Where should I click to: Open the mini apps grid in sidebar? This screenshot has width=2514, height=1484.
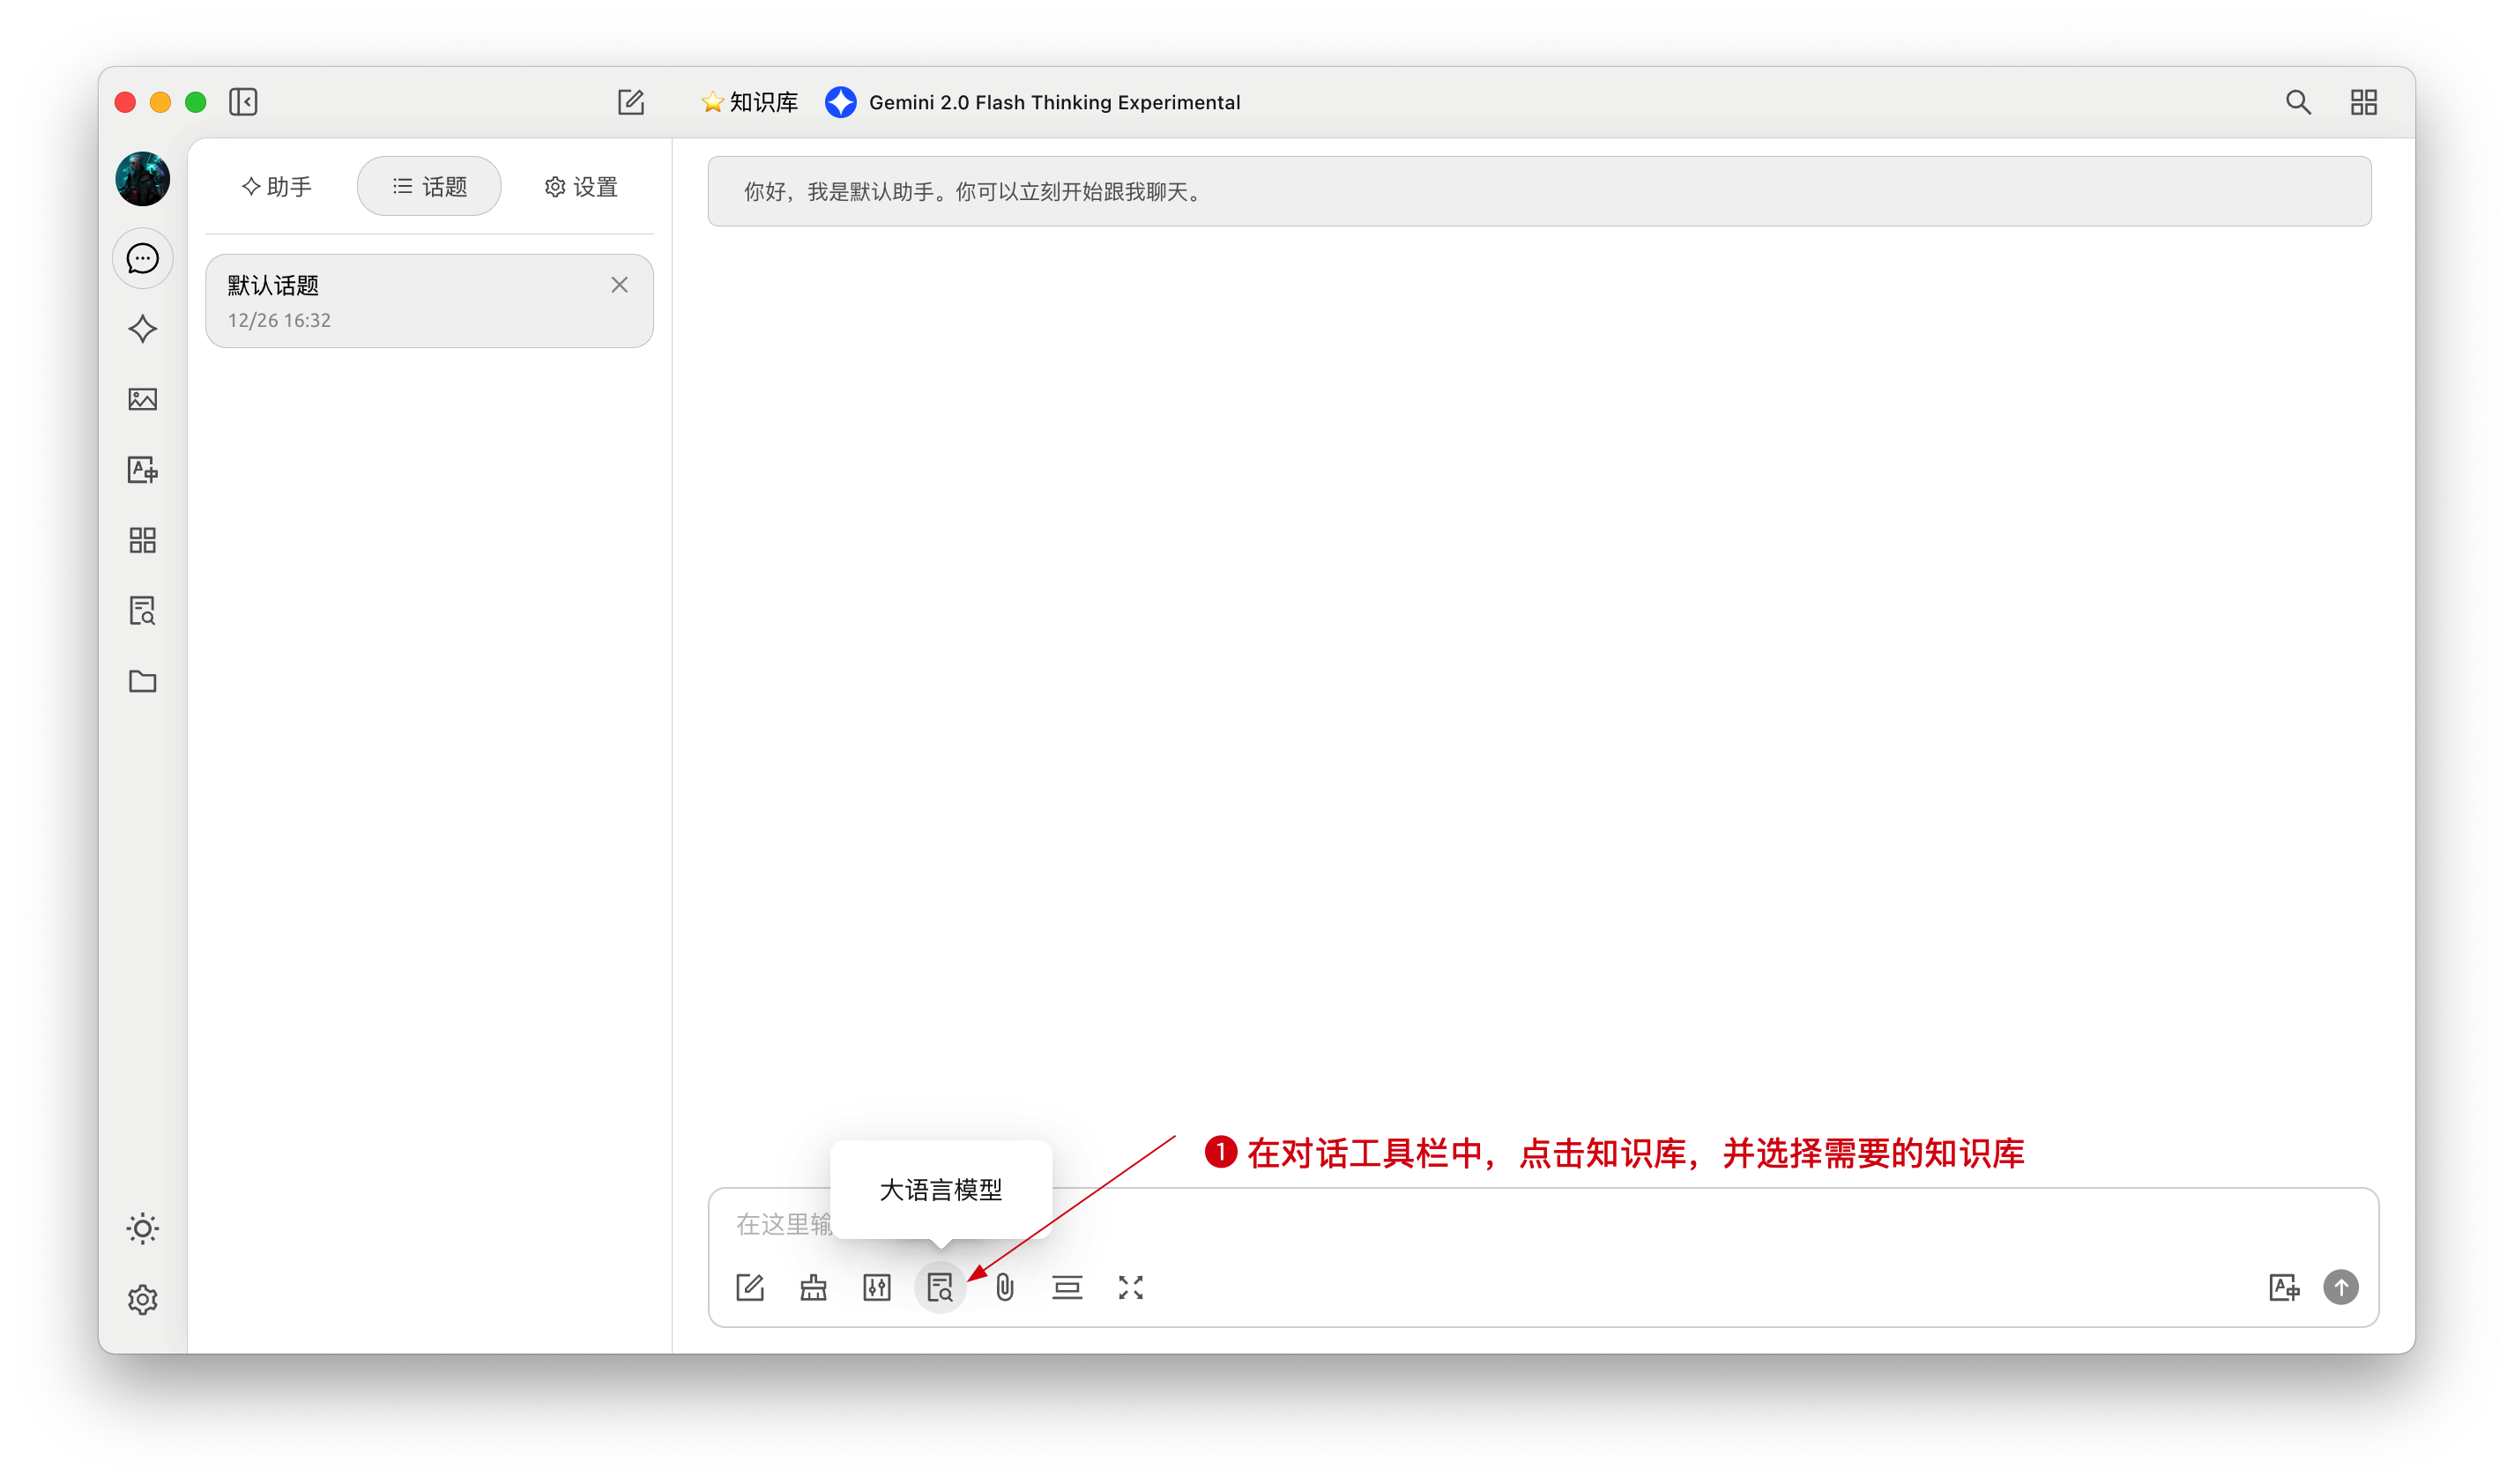143,540
